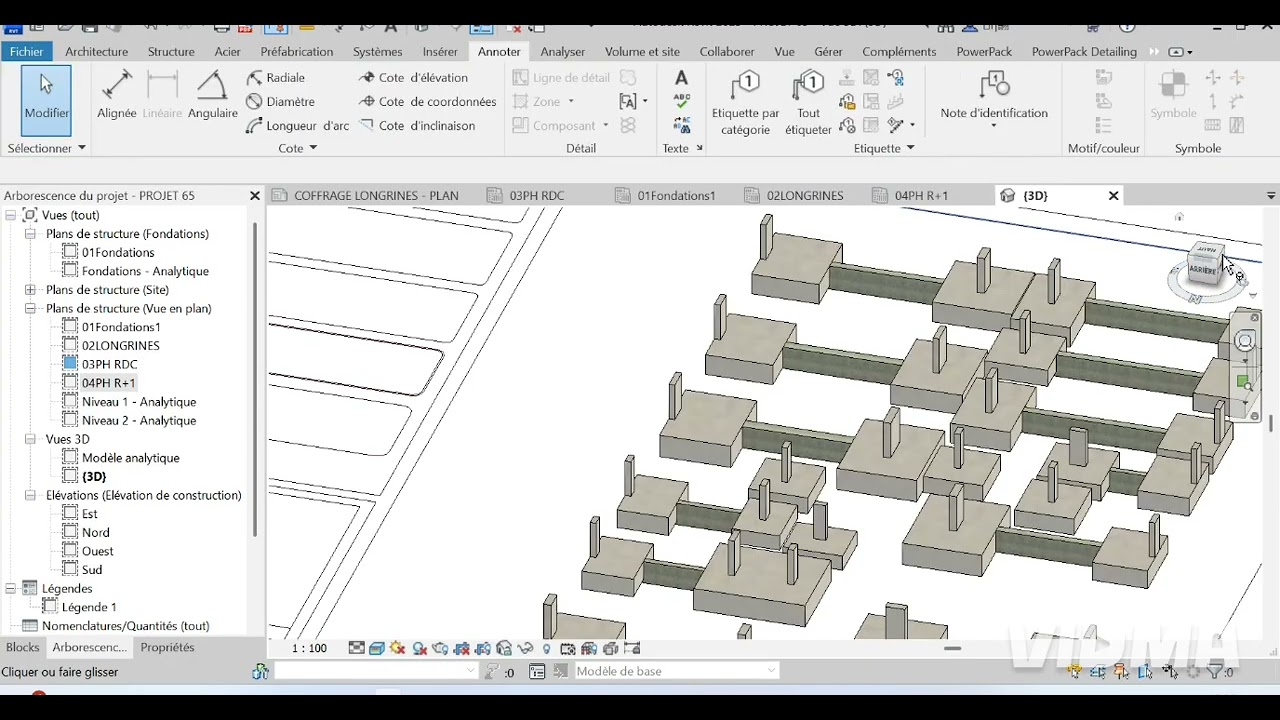This screenshot has height=720, width=1280.
Task: Close the {3D} view tab
Action: click(x=1113, y=196)
